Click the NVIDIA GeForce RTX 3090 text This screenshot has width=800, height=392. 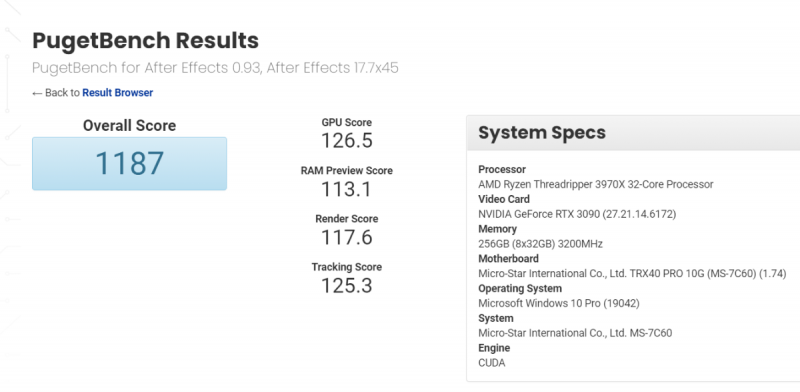(x=577, y=214)
